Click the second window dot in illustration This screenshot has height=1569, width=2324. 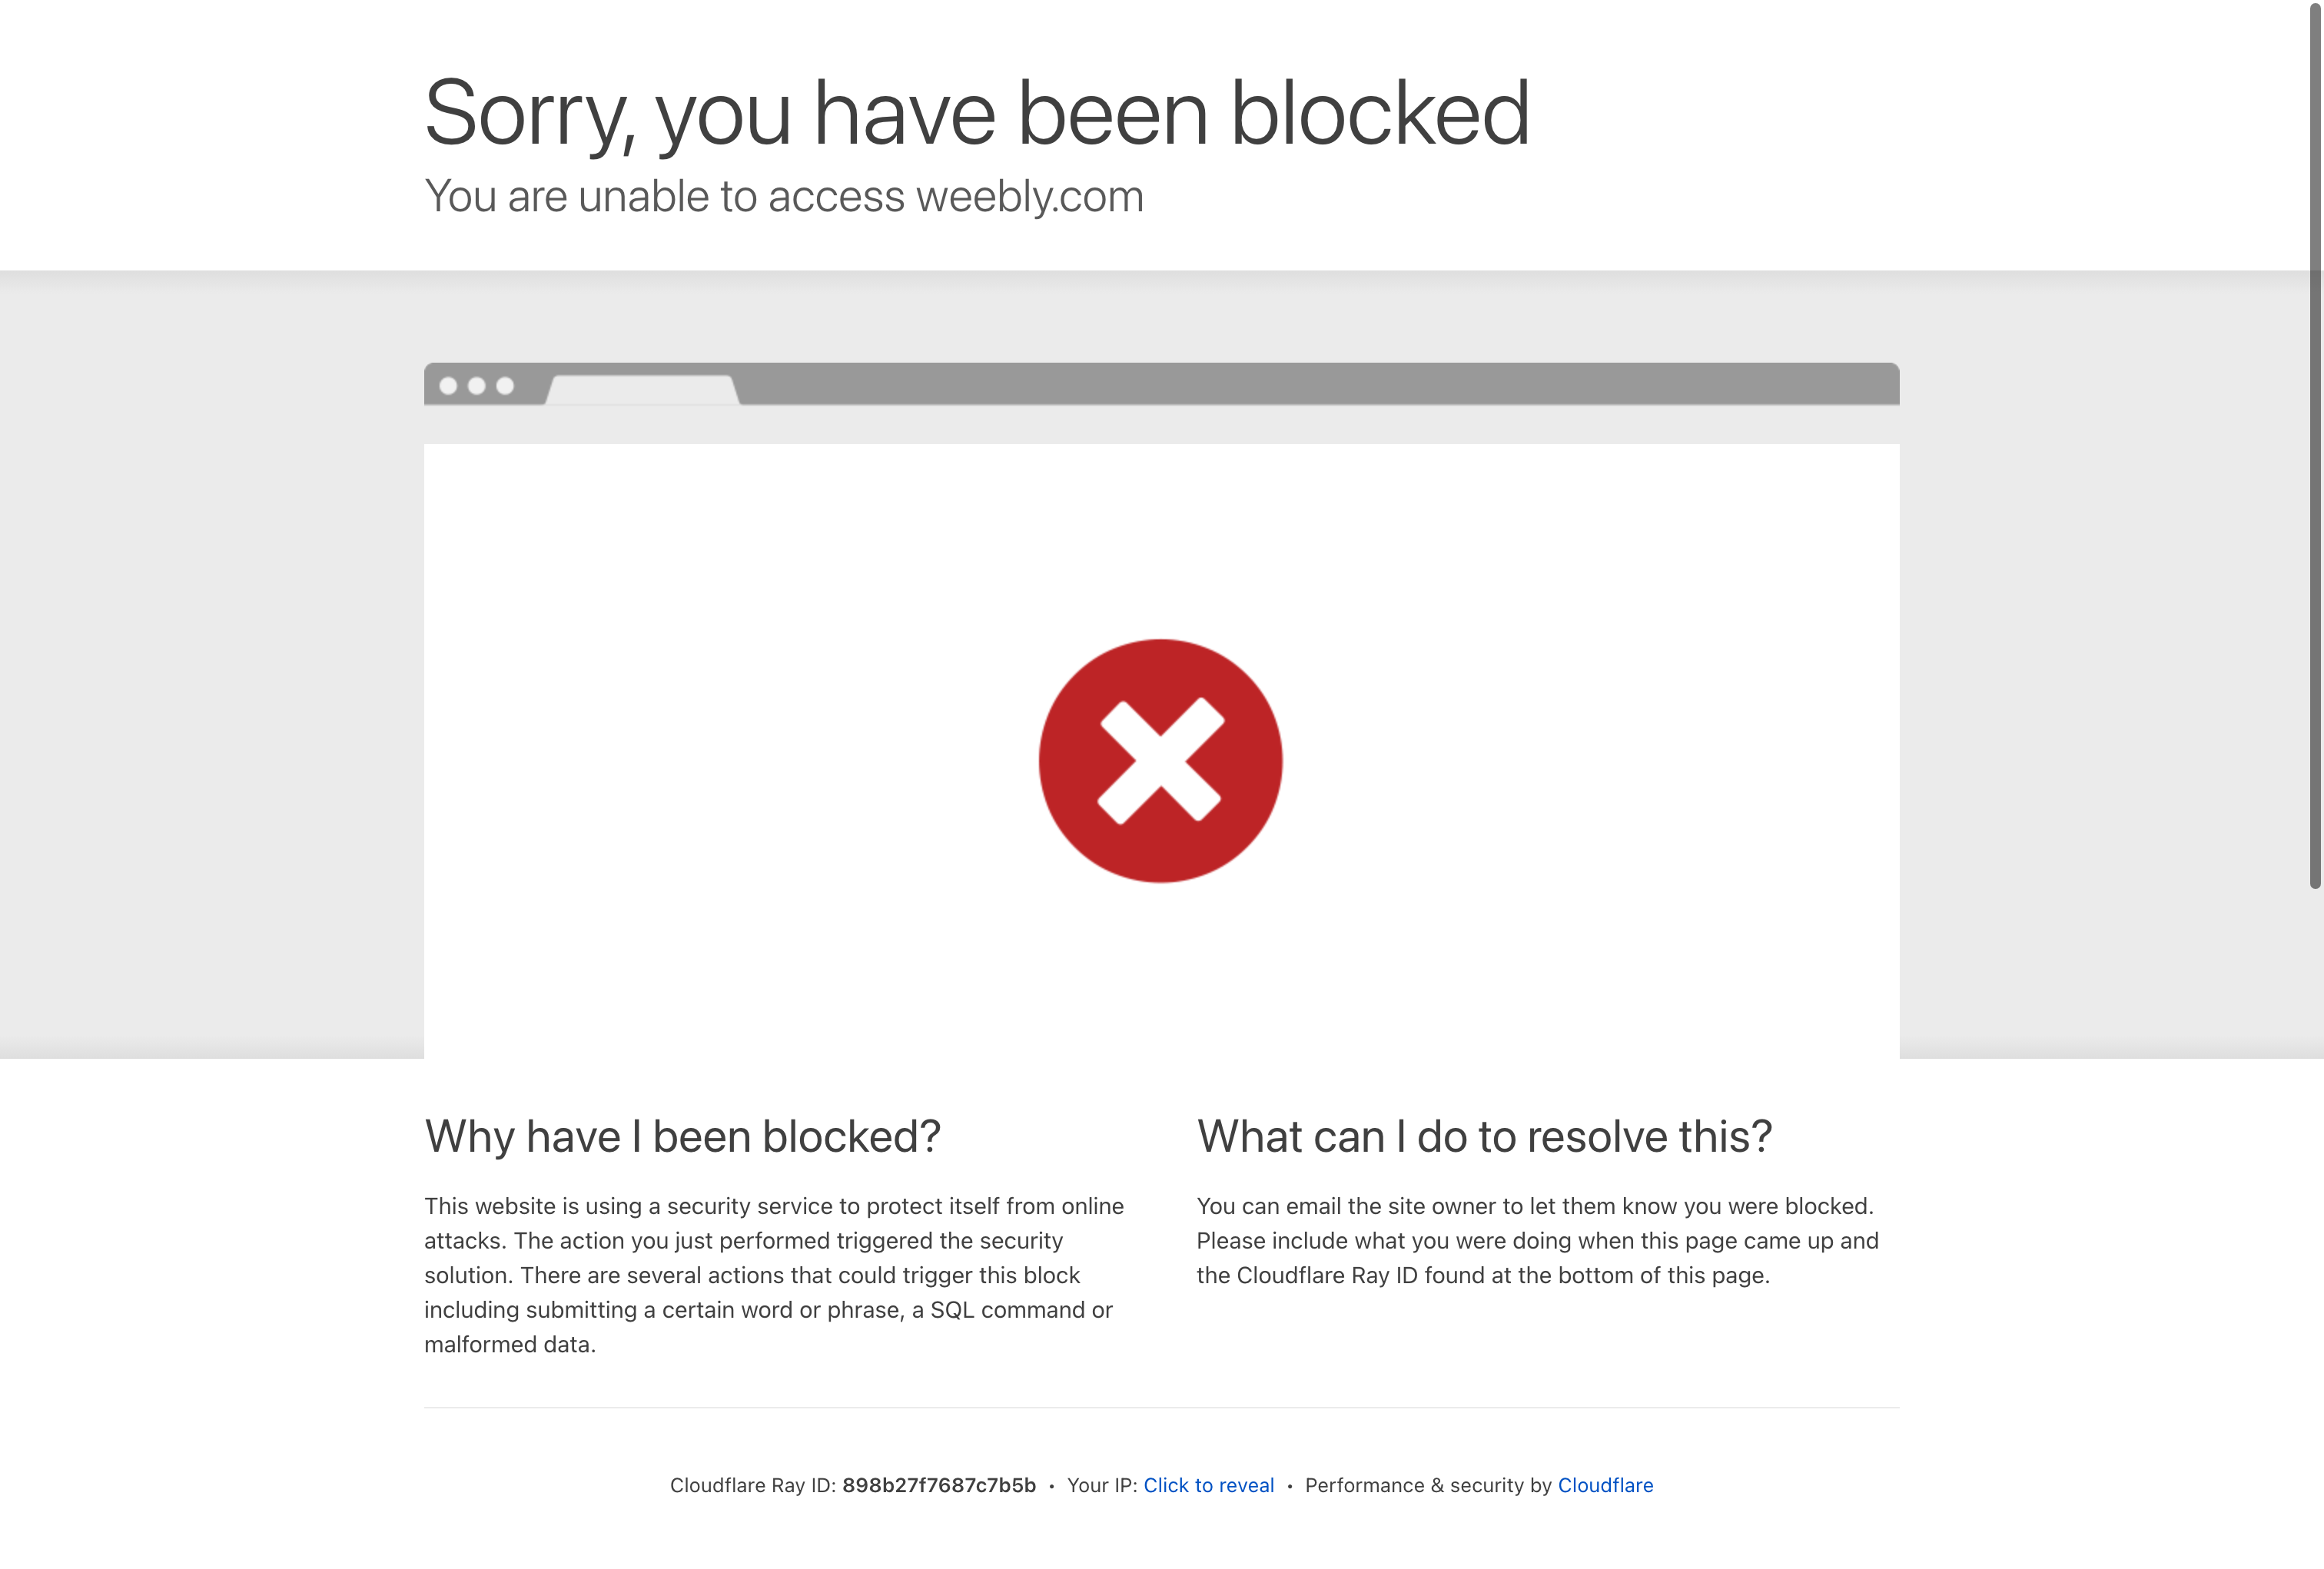(477, 385)
